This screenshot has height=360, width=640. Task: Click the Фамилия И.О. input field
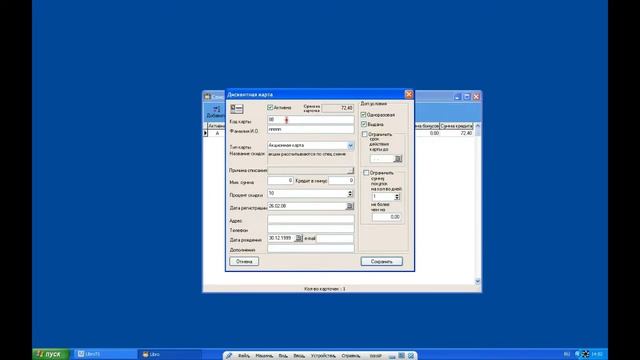click(x=311, y=129)
